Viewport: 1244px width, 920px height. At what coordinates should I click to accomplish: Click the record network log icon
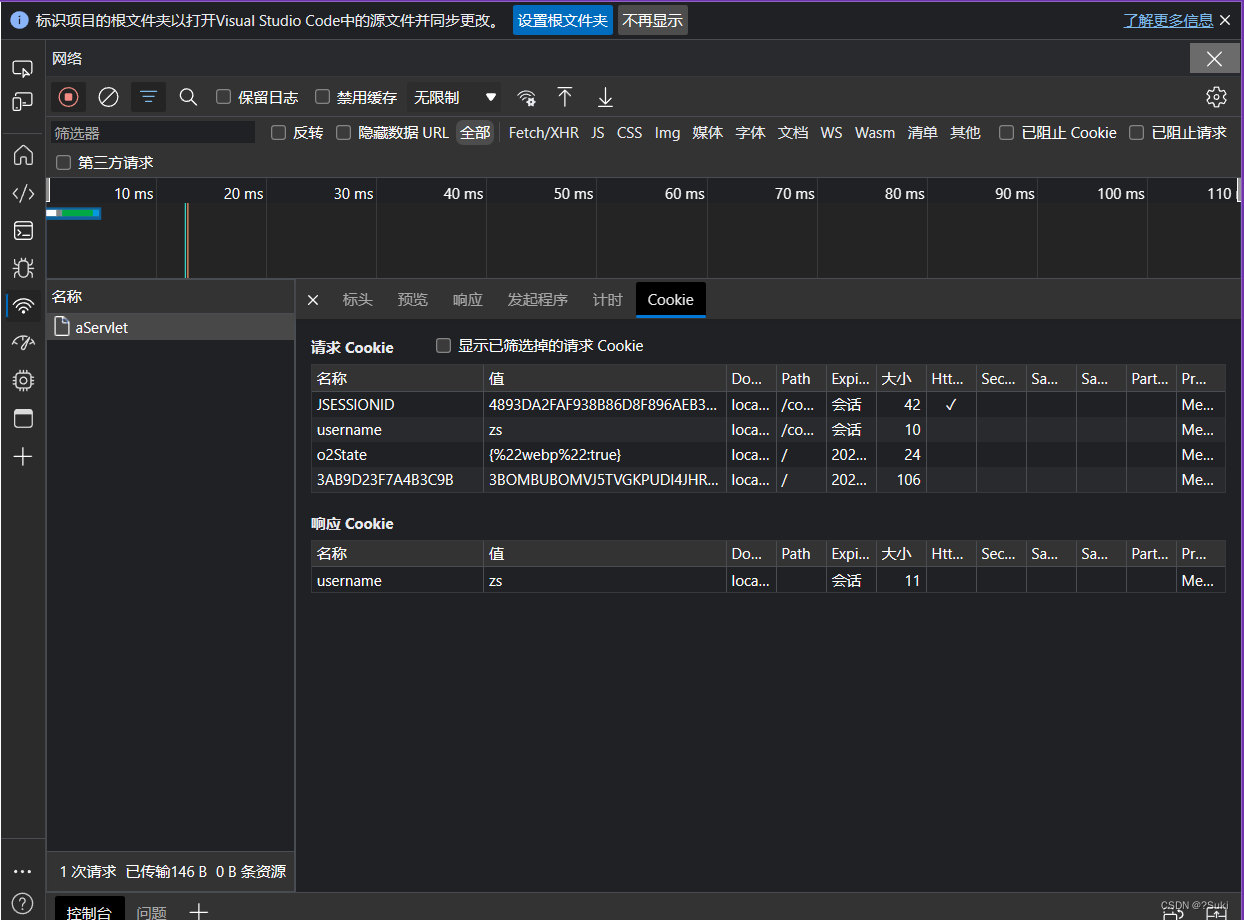pyautogui.click(x=68, y=97)
